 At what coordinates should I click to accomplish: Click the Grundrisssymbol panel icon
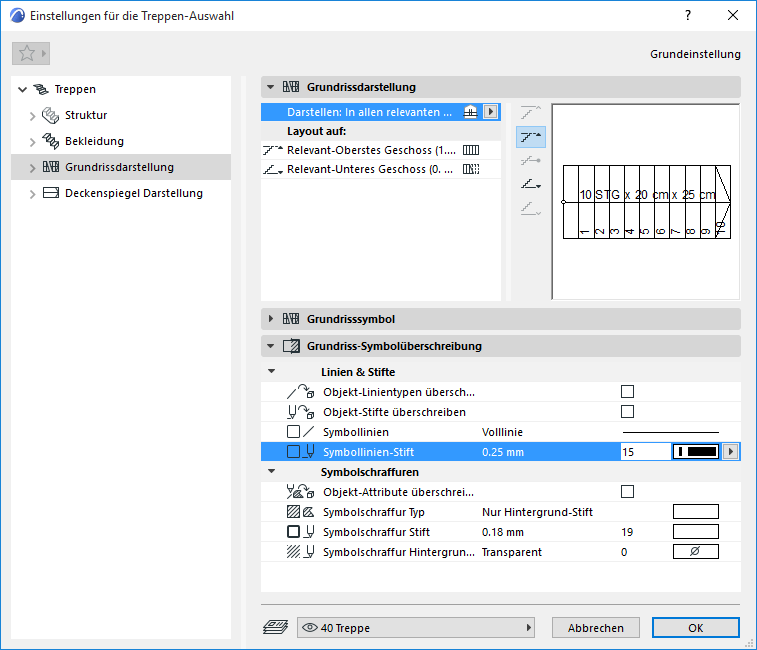click(x=291, y=319)
